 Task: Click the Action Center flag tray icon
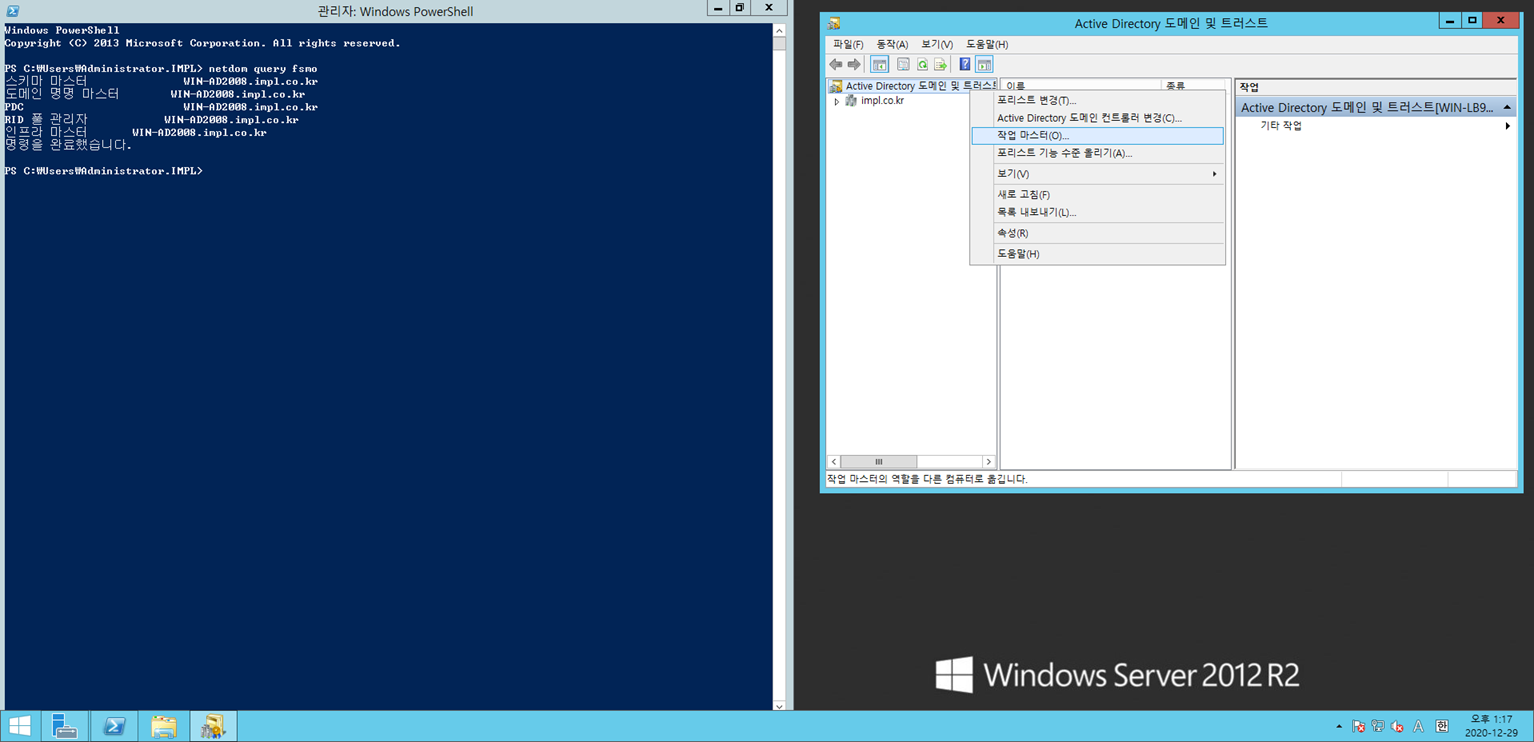pos(1358,727)
